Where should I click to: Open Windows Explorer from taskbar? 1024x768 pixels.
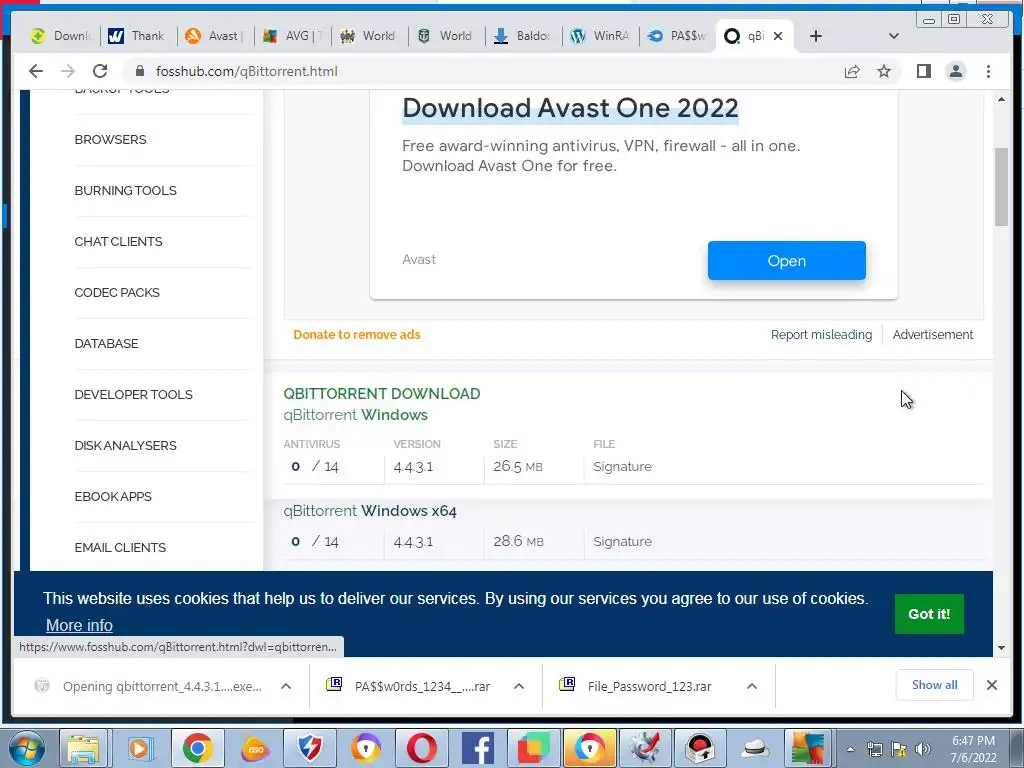pyautogui.click(x=84, y=748)
